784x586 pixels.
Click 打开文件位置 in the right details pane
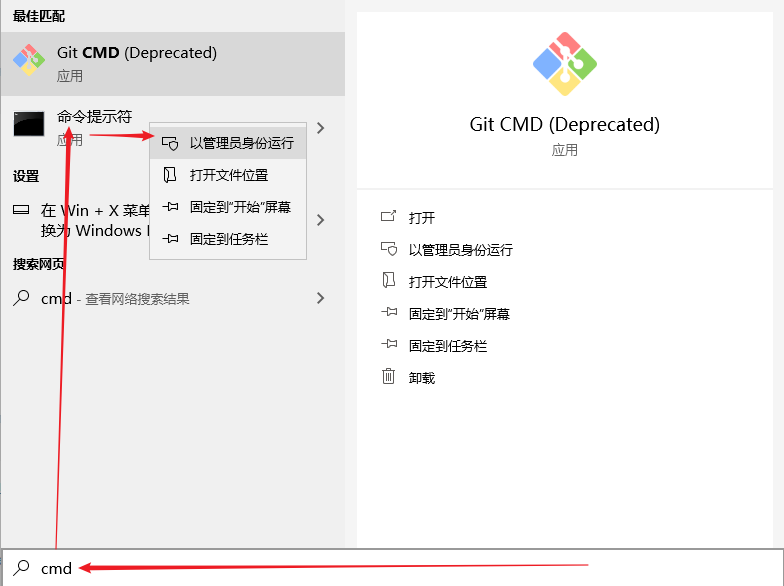448,282
